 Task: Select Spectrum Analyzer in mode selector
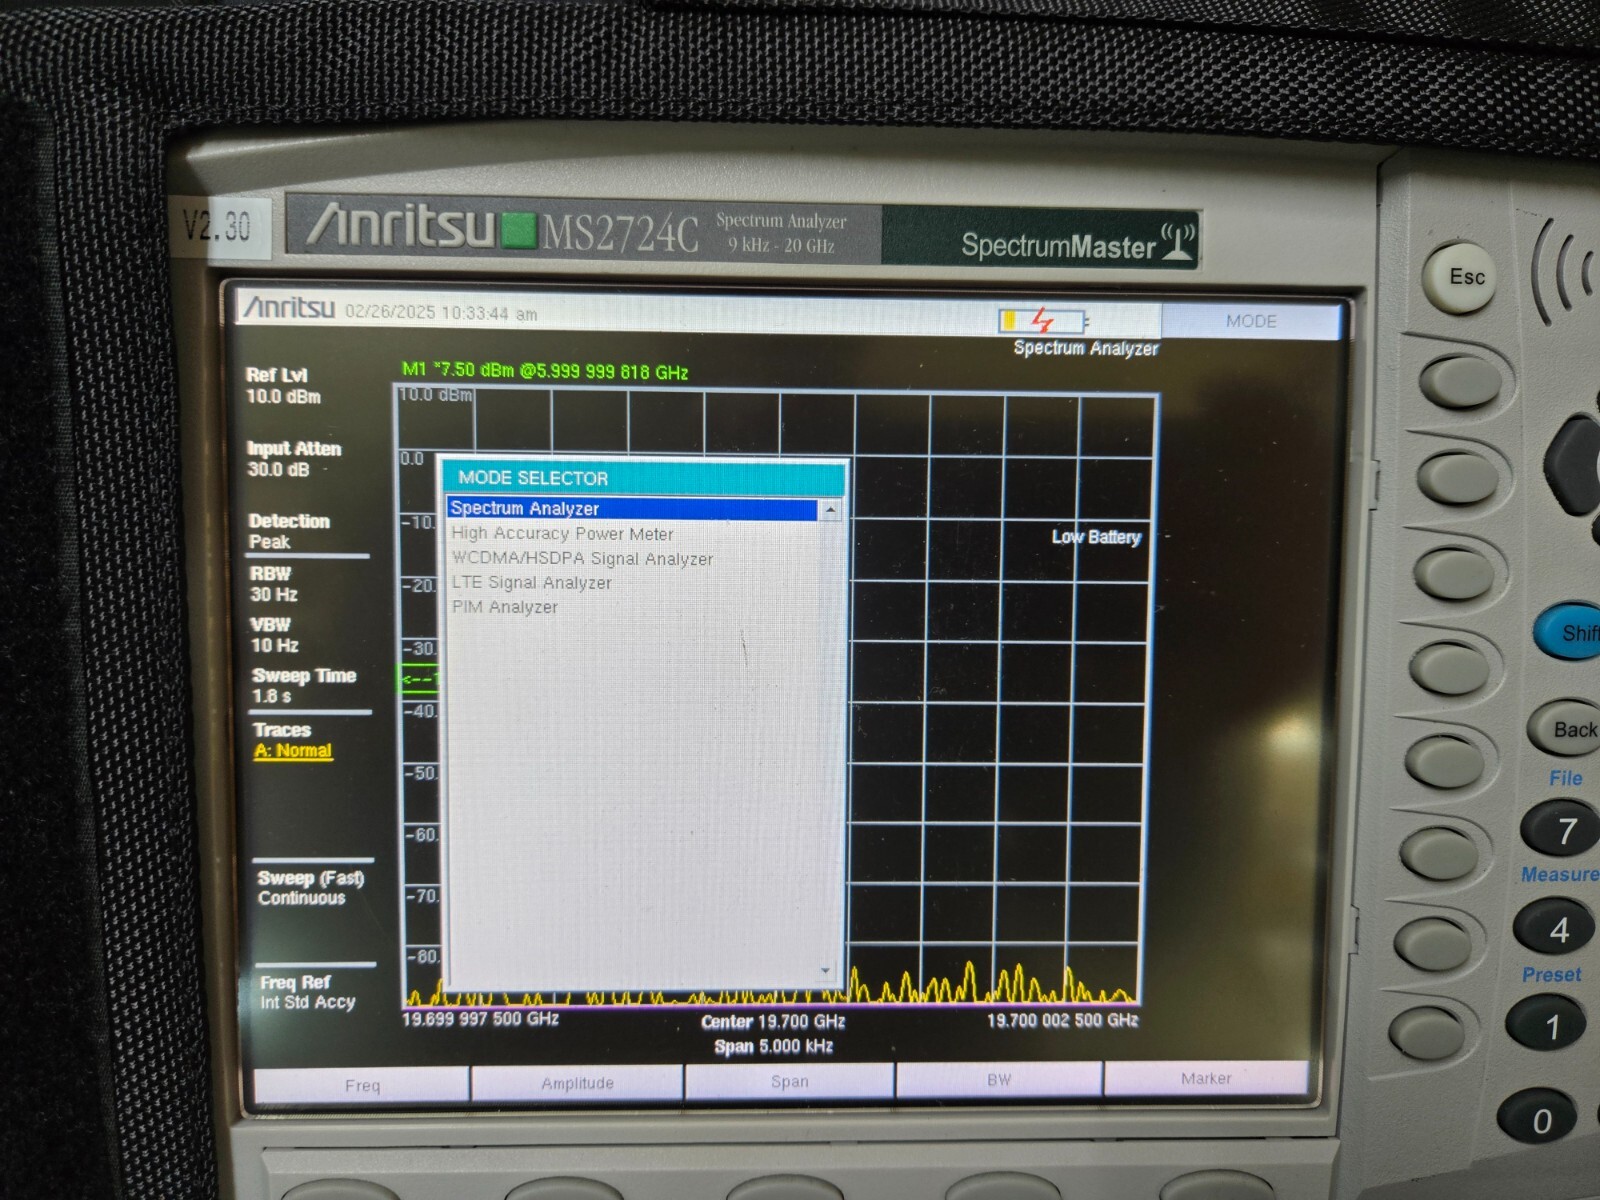click(632, 509)
